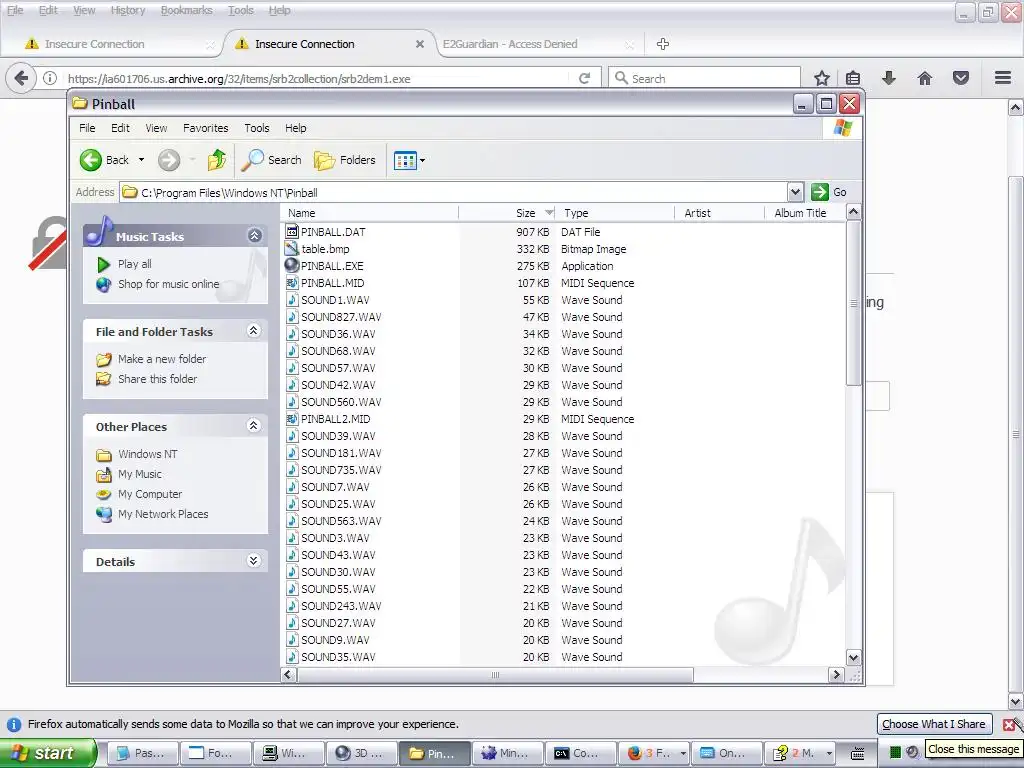Open Edit menu in Pinball window

[120, 128]
